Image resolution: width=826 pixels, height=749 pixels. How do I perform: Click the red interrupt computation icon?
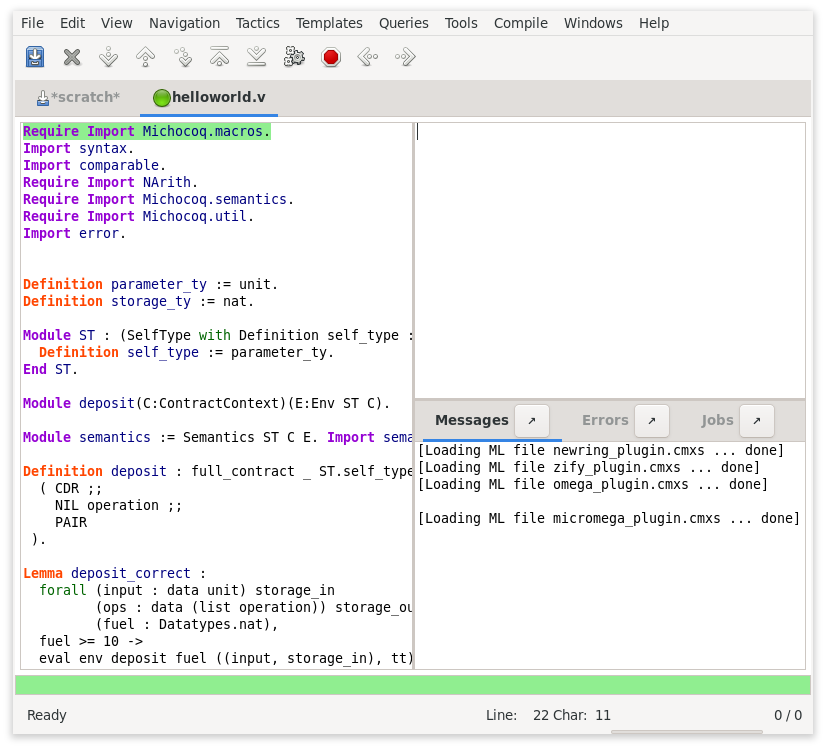pos(330,57)
